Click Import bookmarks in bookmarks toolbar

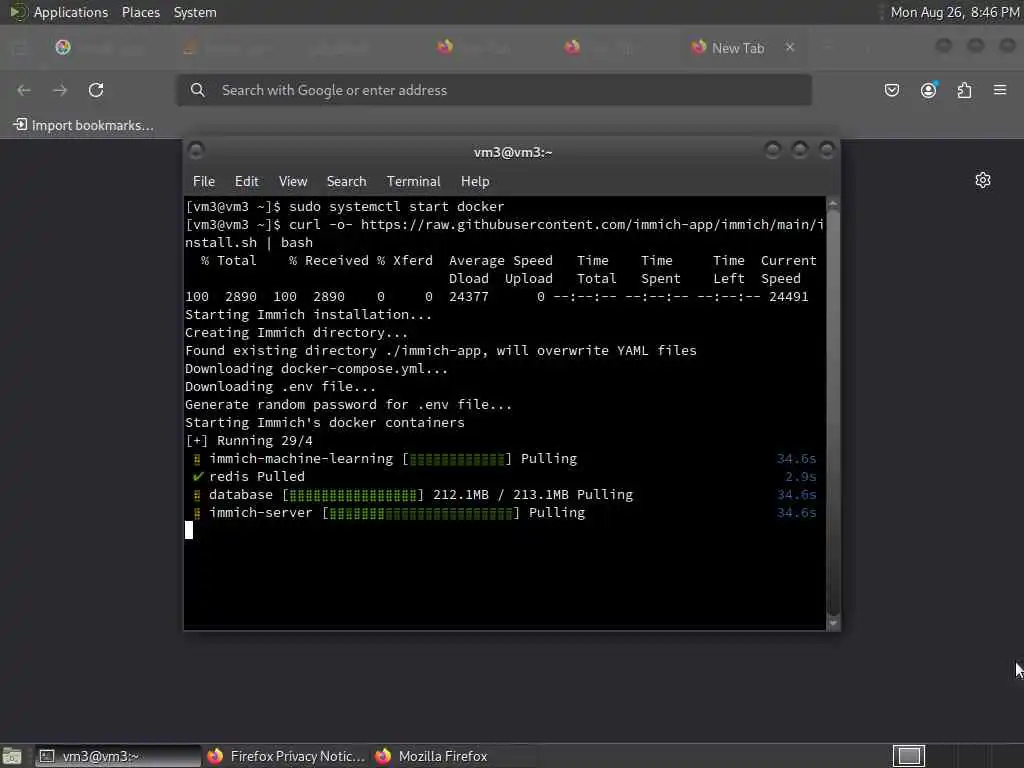84,125
